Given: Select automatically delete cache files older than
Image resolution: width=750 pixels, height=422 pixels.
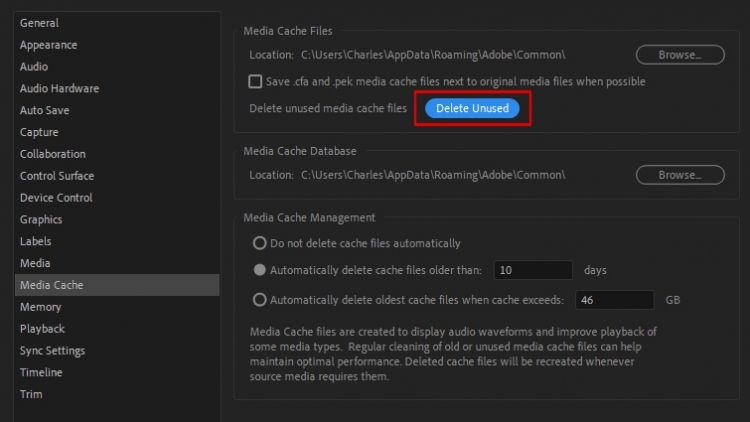Looking at the screenshot, I should [261, 270].
